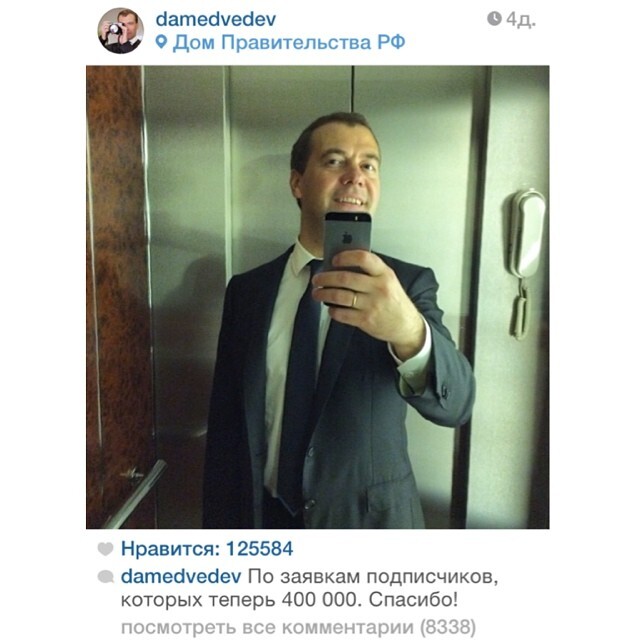The height and width of the screenshot is (640, 640).
Task: Open the Дом Правительства РФ location
Action: pos(289,42)
